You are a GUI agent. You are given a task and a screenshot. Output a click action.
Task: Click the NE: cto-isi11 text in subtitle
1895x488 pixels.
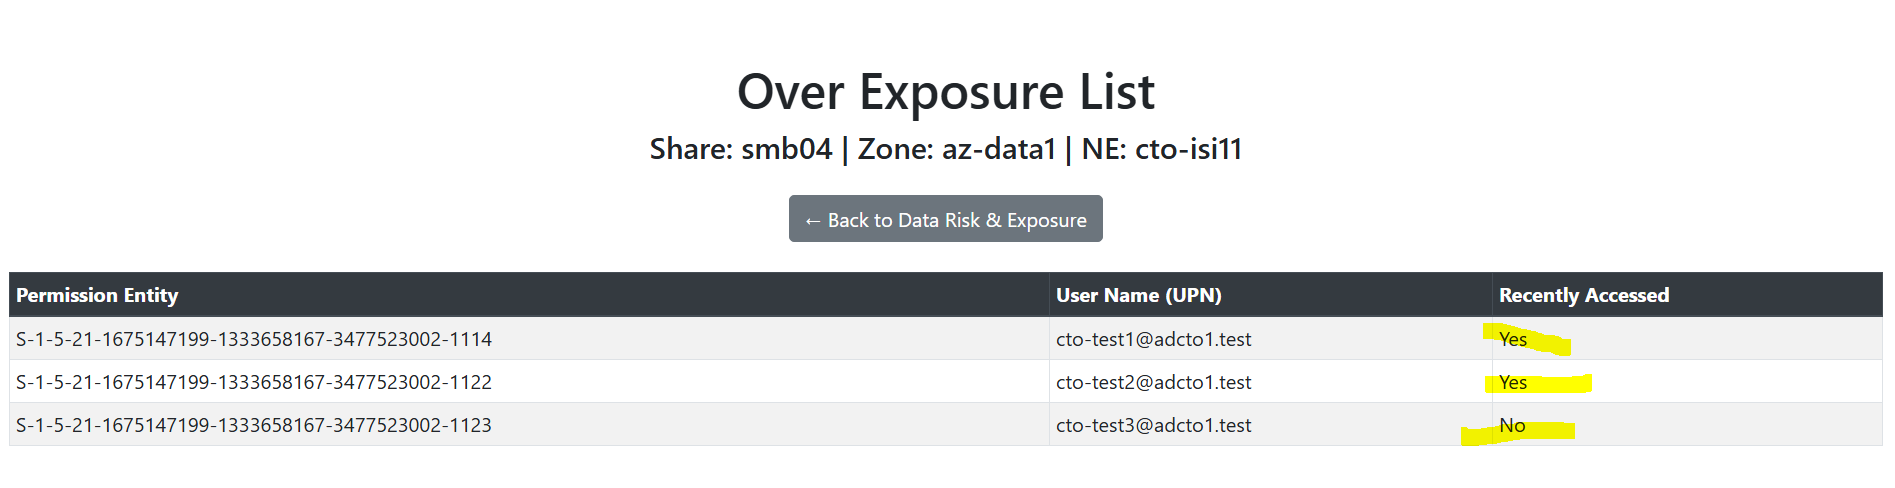(1162, 149)
